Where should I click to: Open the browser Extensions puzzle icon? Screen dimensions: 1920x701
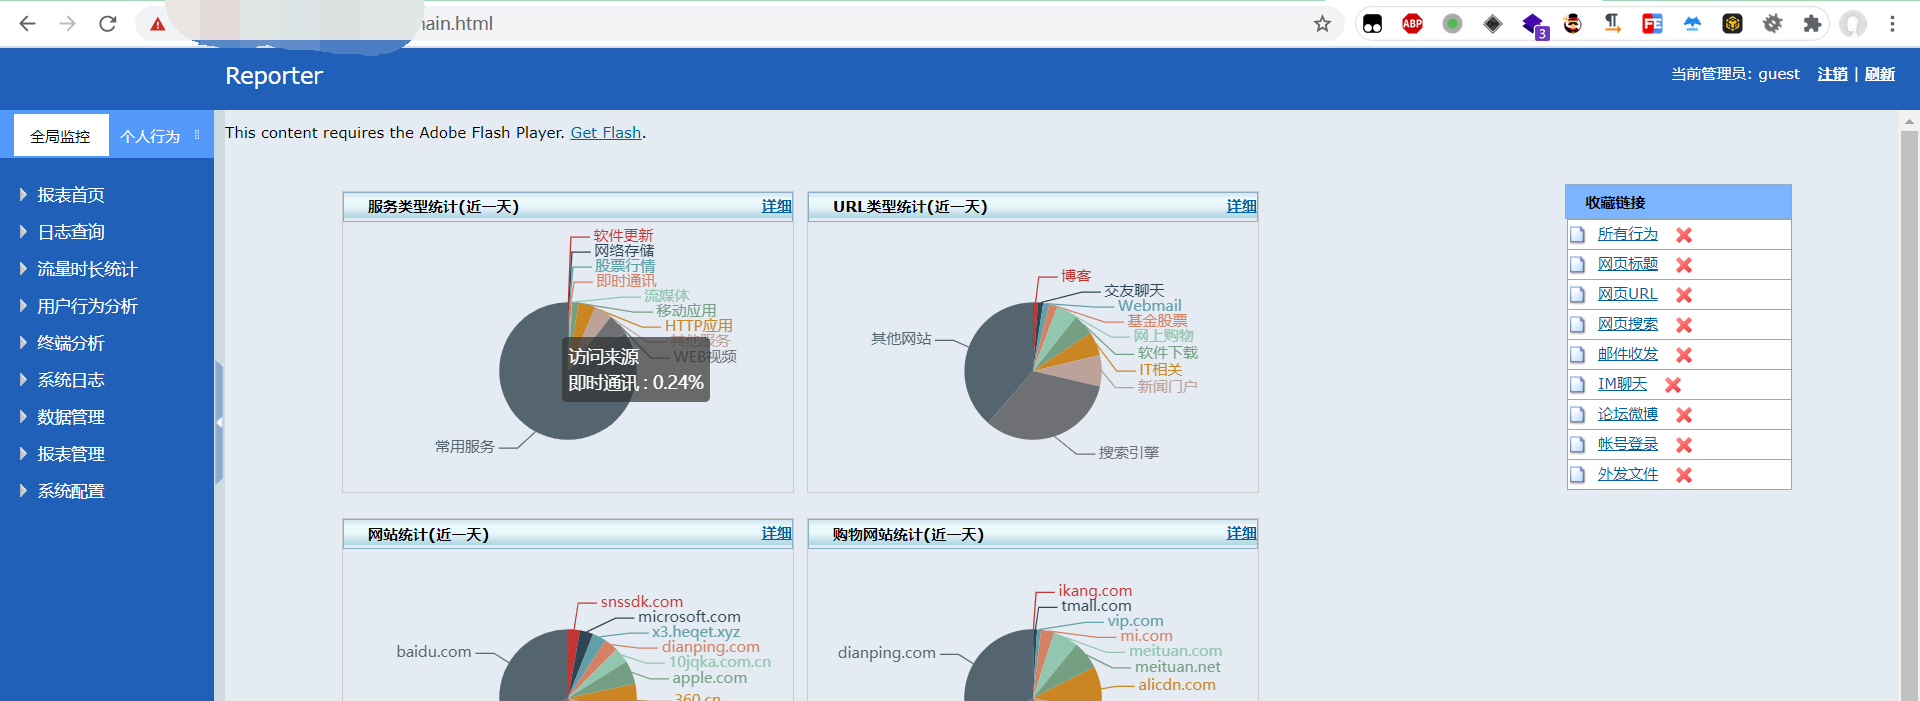tap(1812, 24)
